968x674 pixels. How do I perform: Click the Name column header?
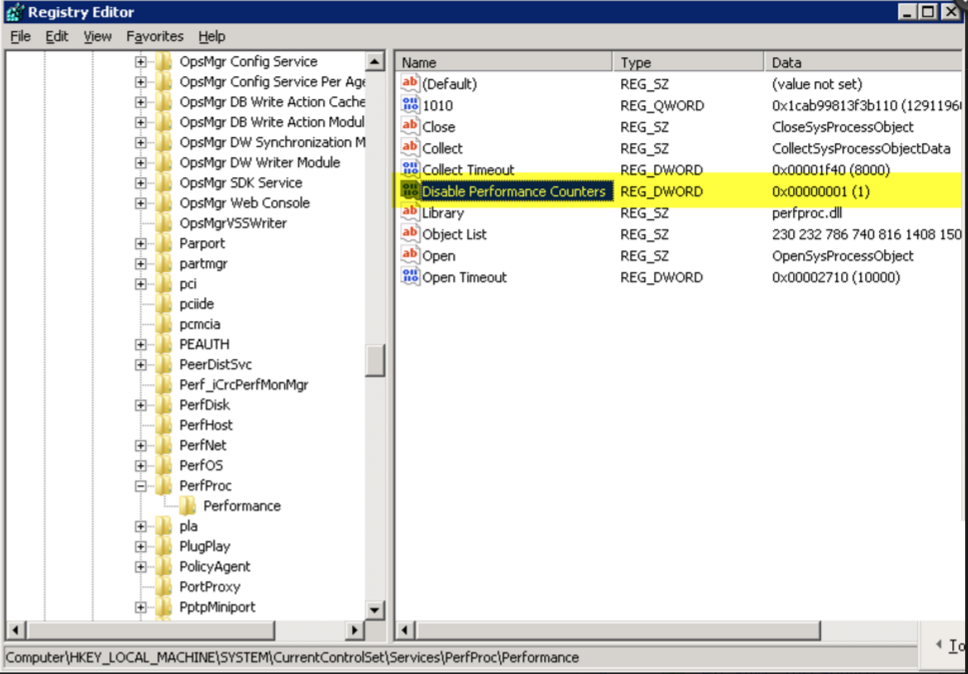click(503, 62)
